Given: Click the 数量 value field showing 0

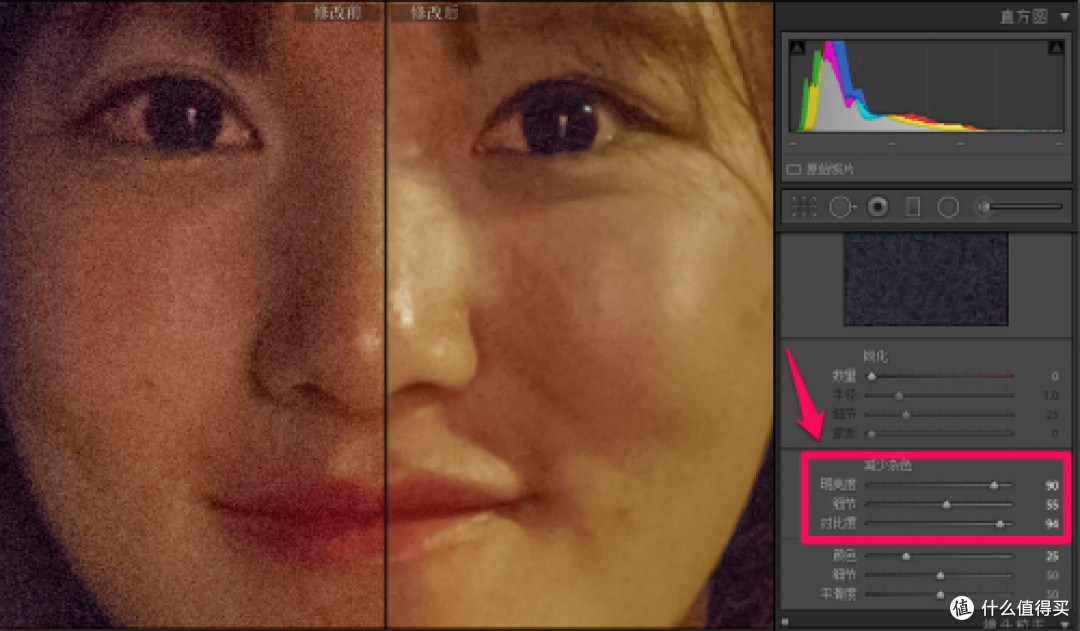Looking at the screenshot, I should 1055,376.
